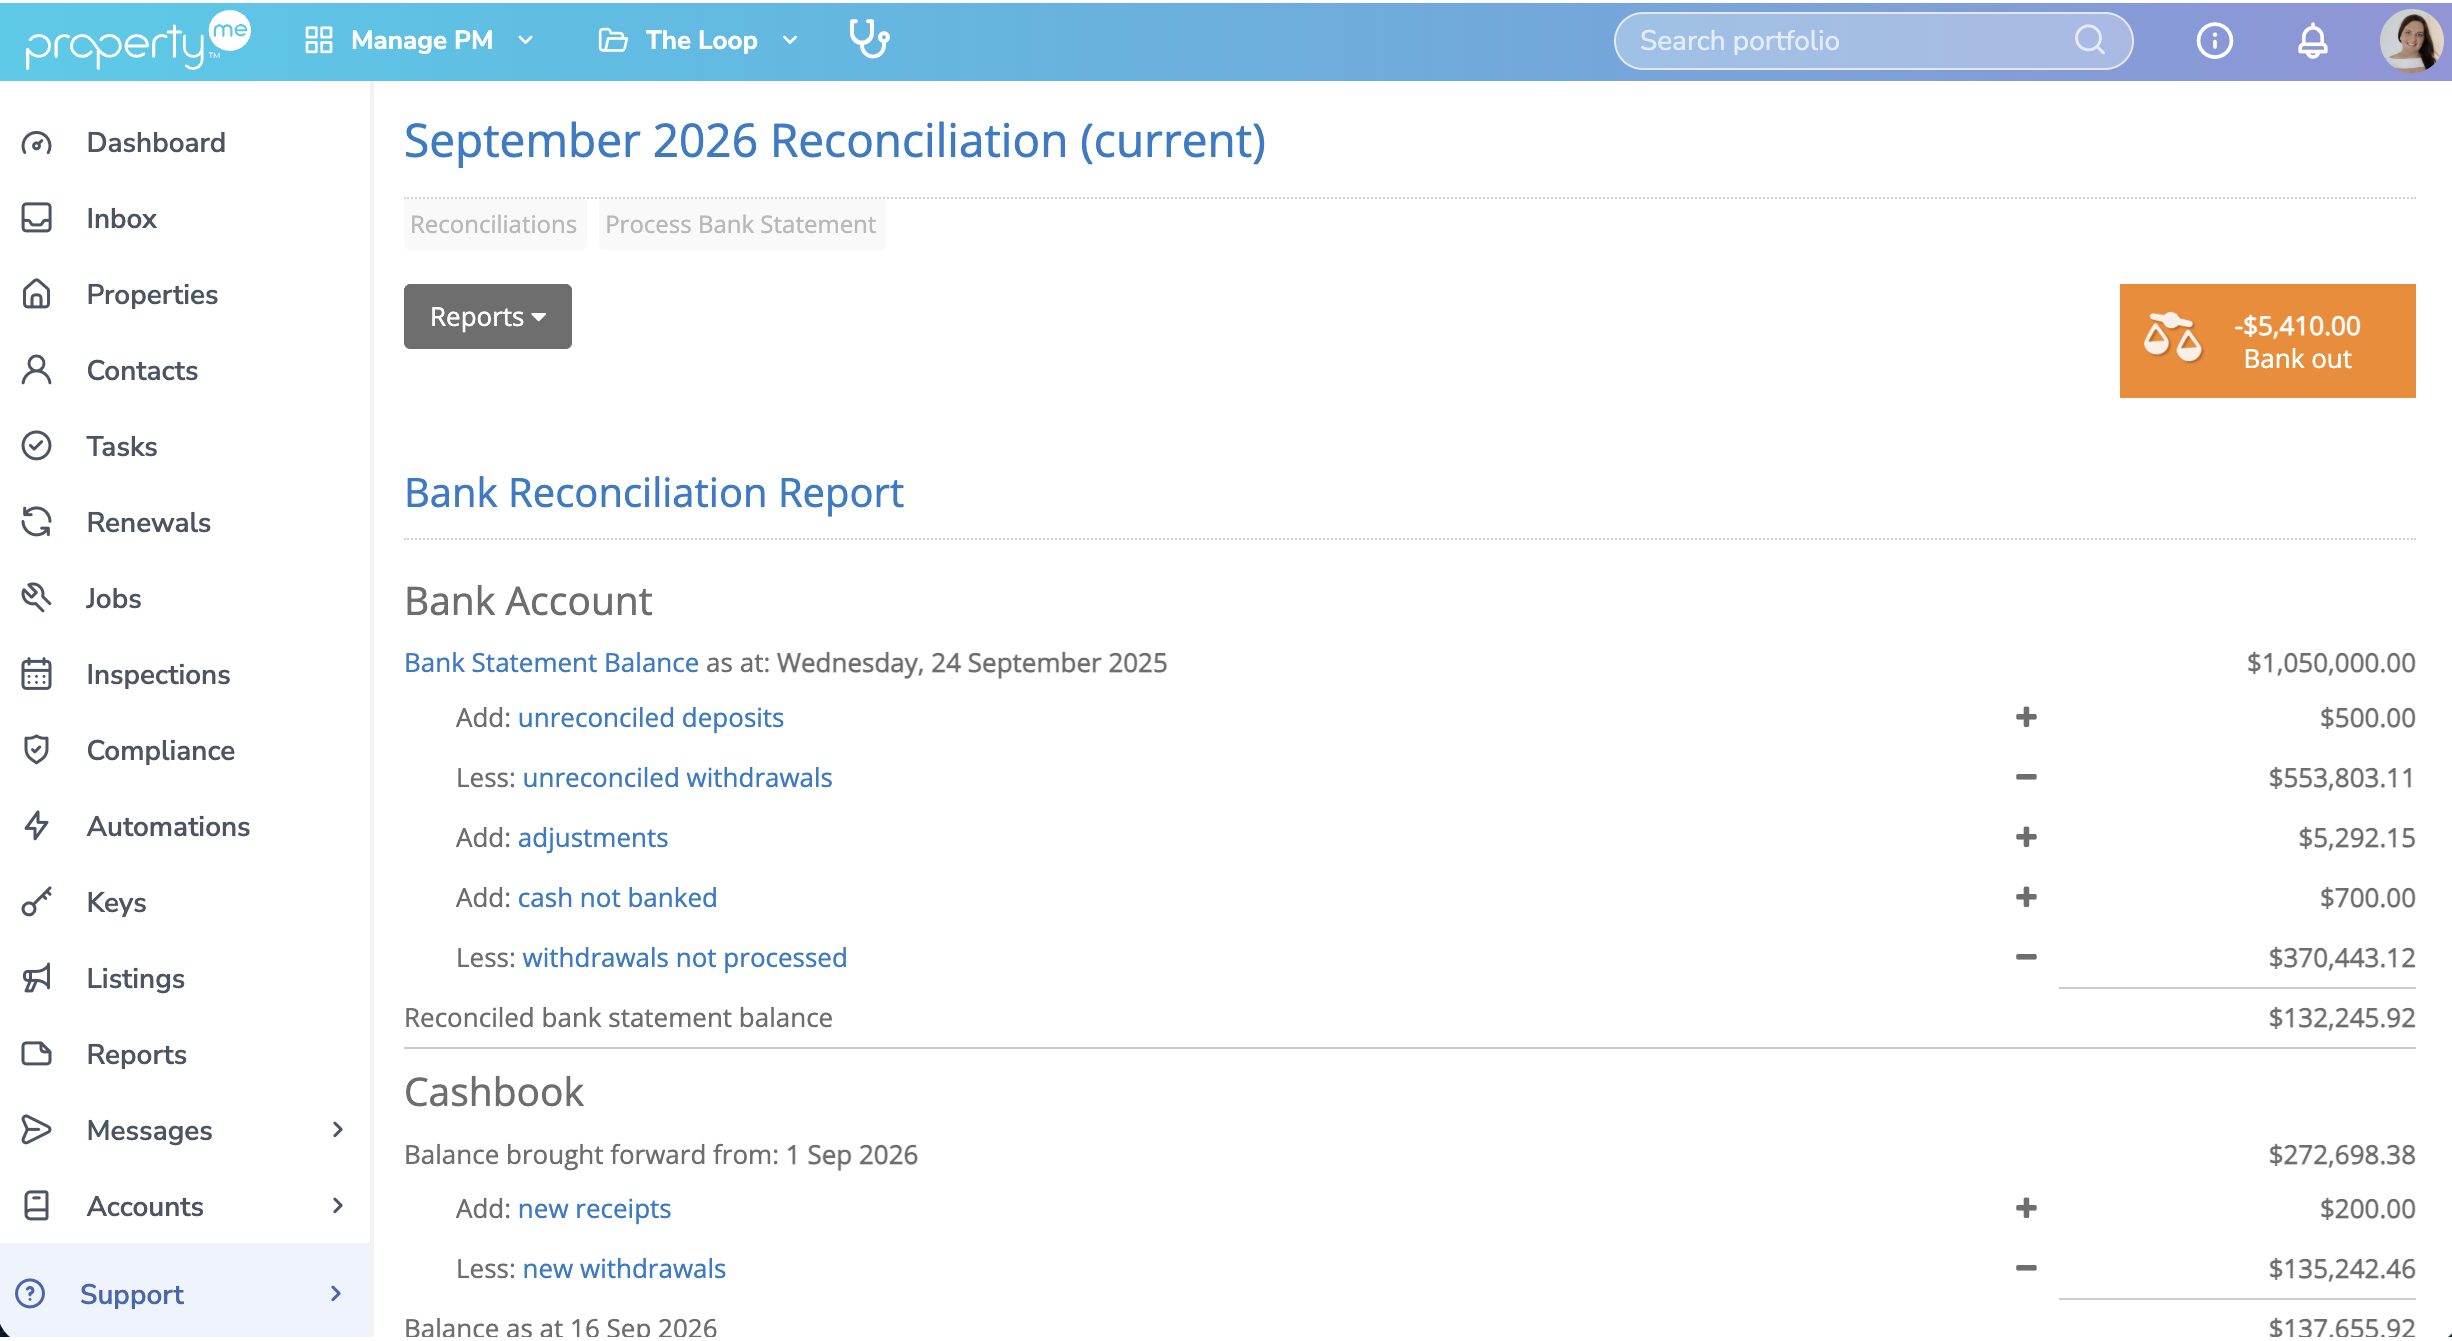The image size is (2452, 1341).
Task: Click the stethoscope health check icon
Action: point(868,40)
